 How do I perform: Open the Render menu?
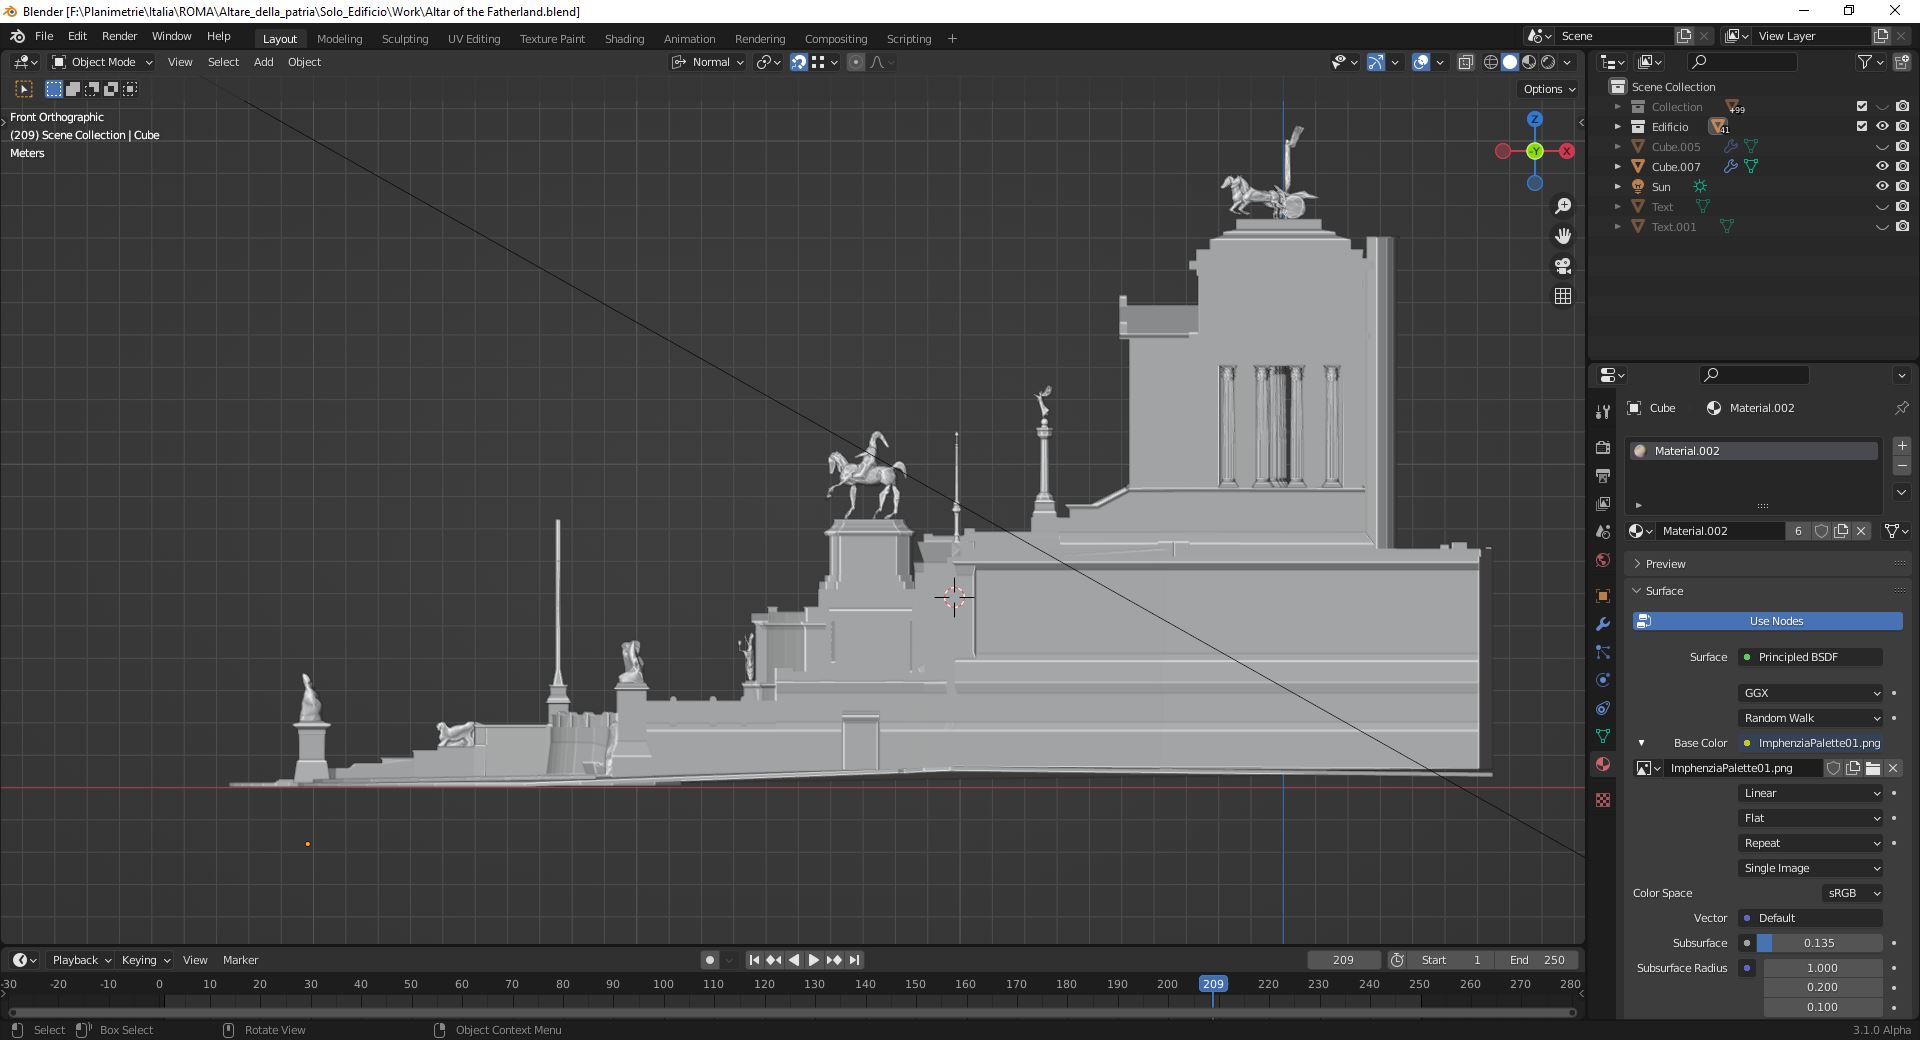(x=119, y=36)
